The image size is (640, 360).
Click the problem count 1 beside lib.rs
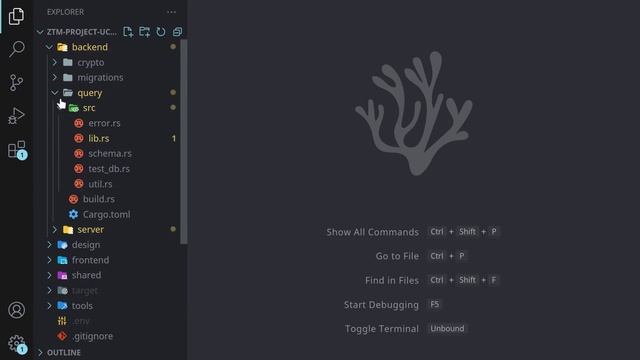coord(173,138)
